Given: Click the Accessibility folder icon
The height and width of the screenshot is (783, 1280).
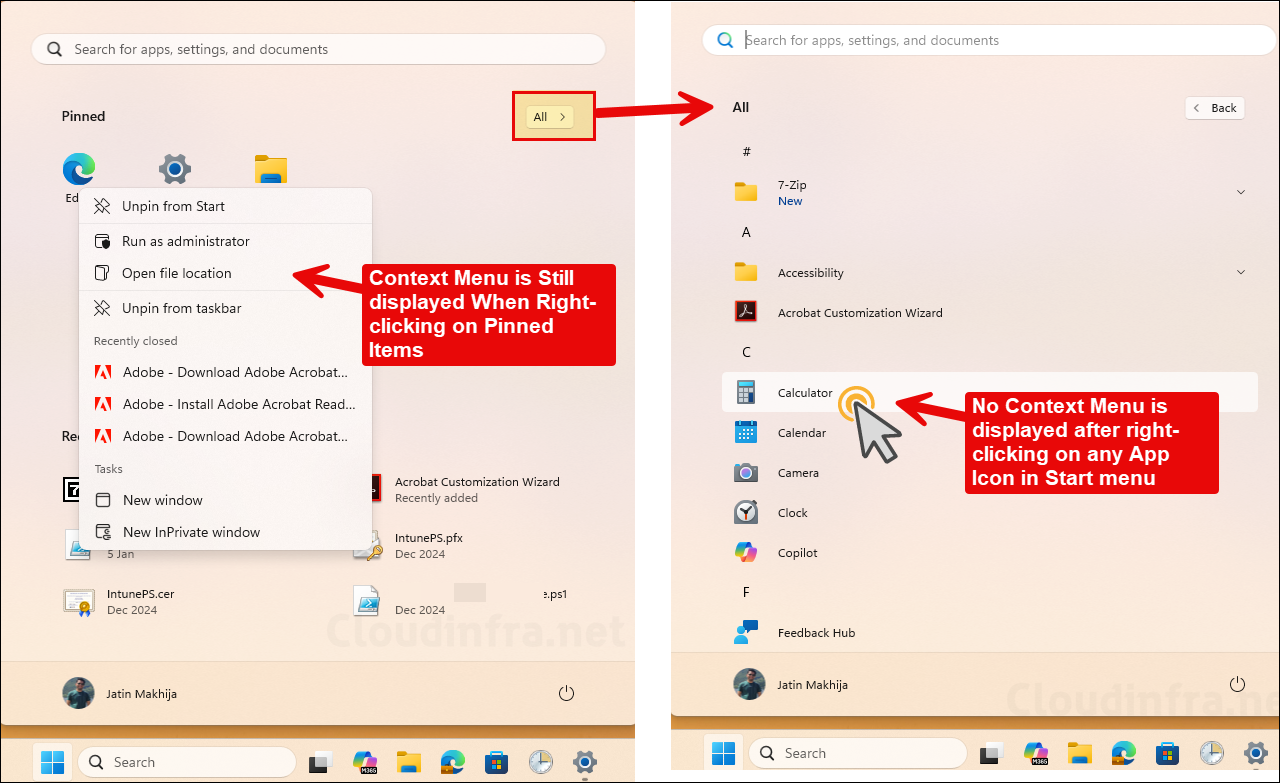Looking at the screenshot, I should [x=746, y=272].
